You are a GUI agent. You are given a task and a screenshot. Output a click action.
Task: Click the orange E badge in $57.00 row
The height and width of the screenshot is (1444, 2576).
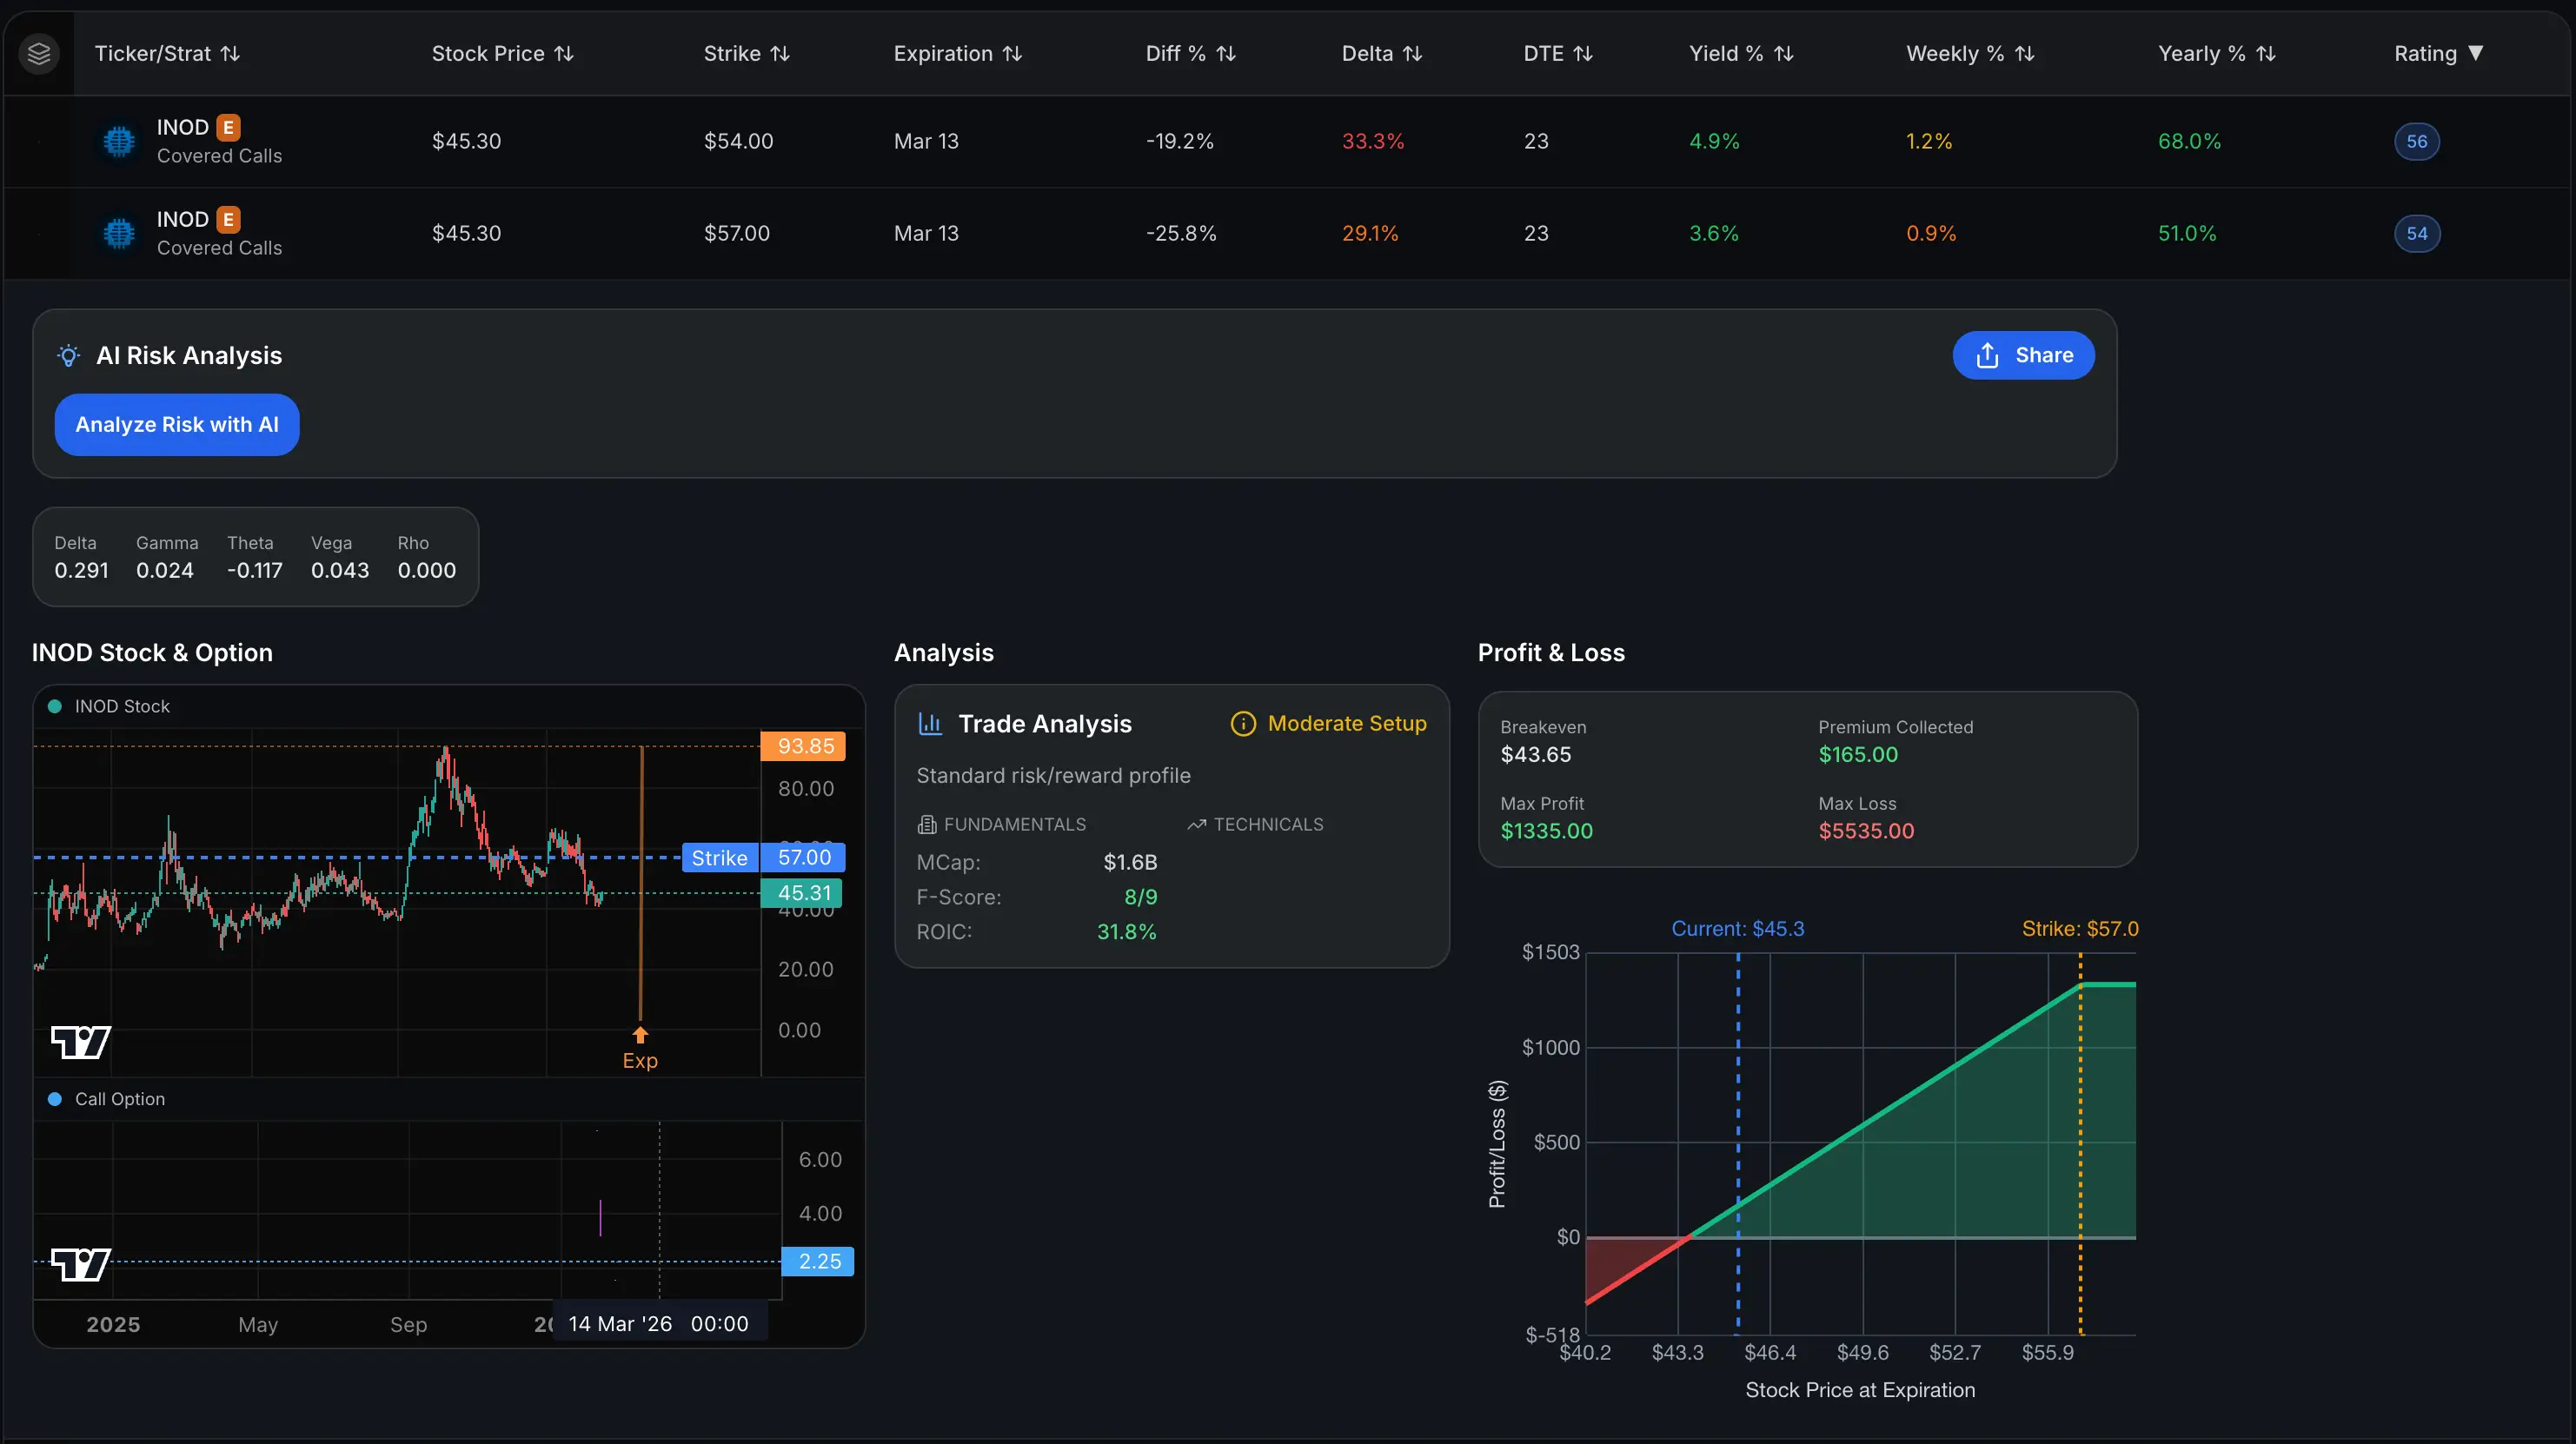(x=228, y=219)
